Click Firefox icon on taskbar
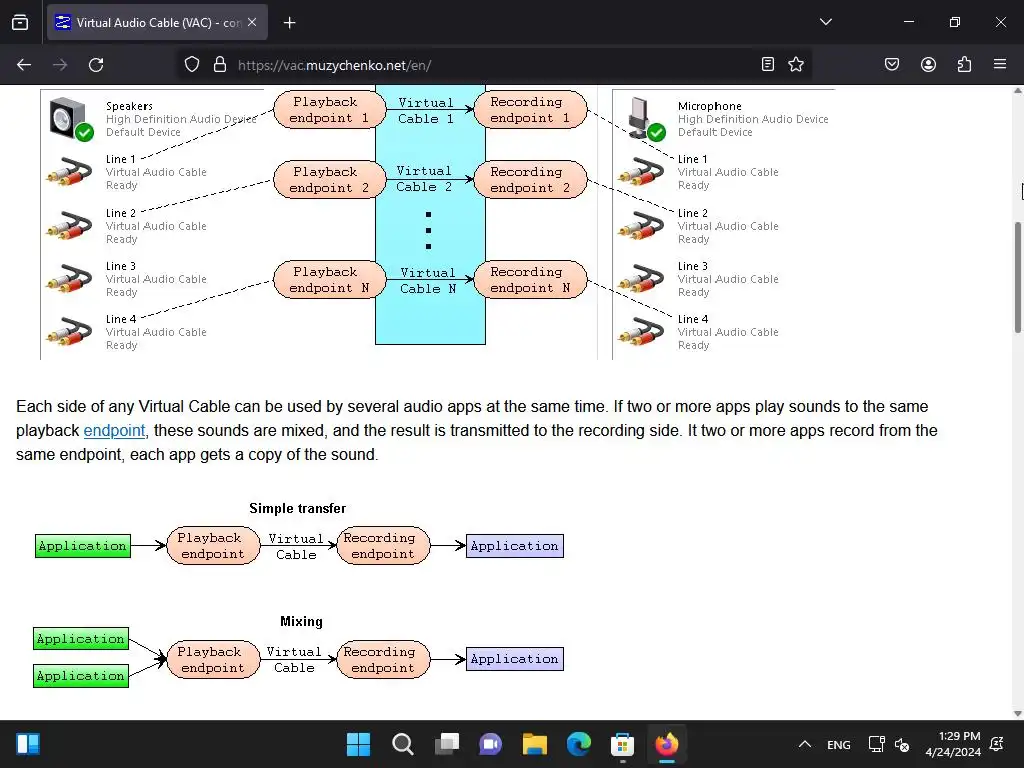 click(x=667, y=744)
